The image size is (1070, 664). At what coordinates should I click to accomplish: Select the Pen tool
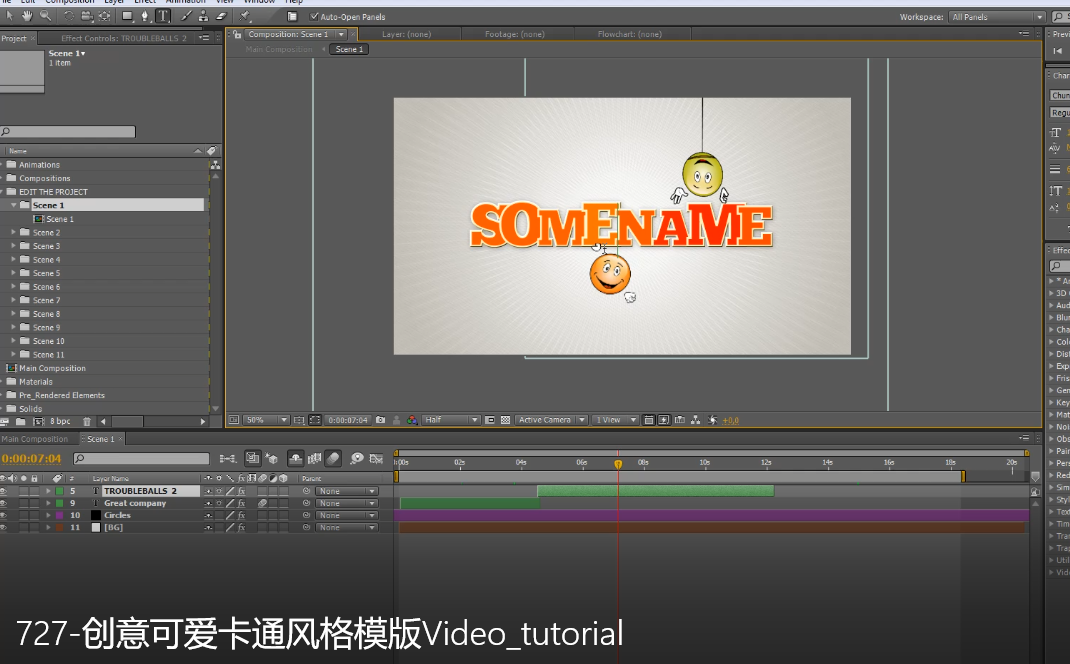(145, 16)
